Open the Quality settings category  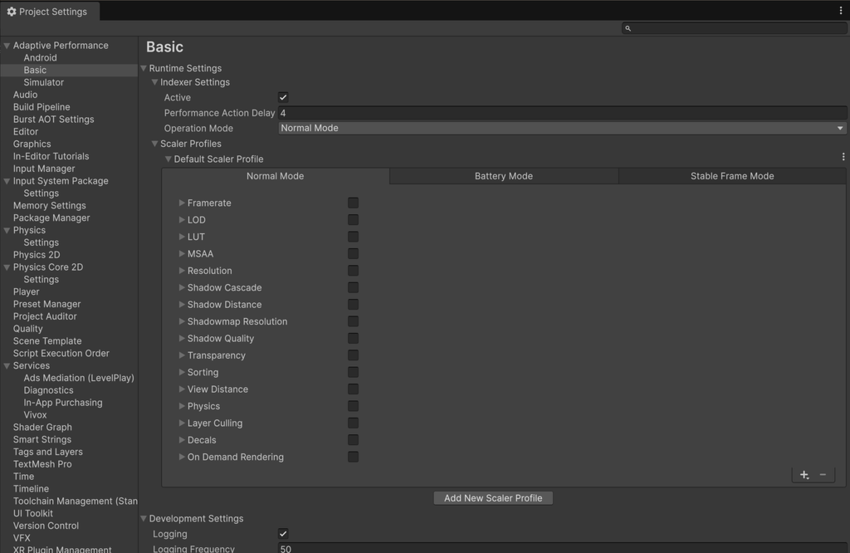point(28,329)
